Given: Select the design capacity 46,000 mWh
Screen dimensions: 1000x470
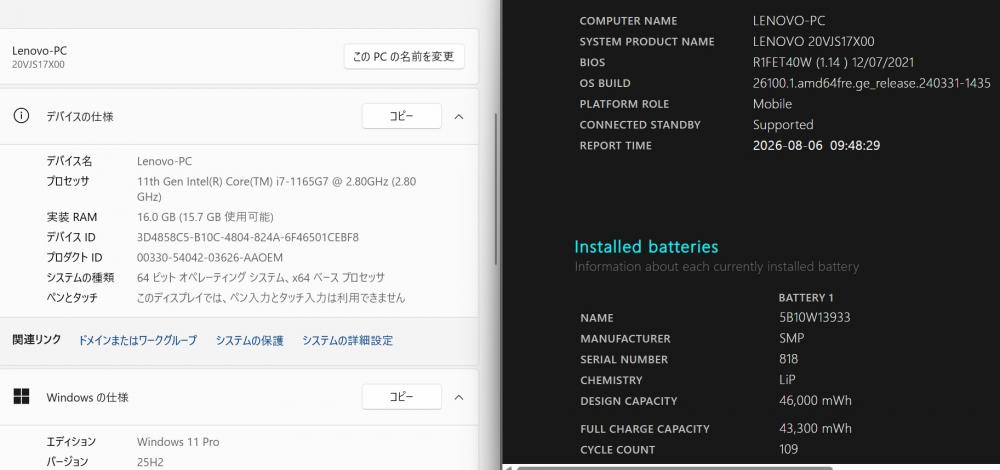Looking at the screenshot, I should coord(815,400).
